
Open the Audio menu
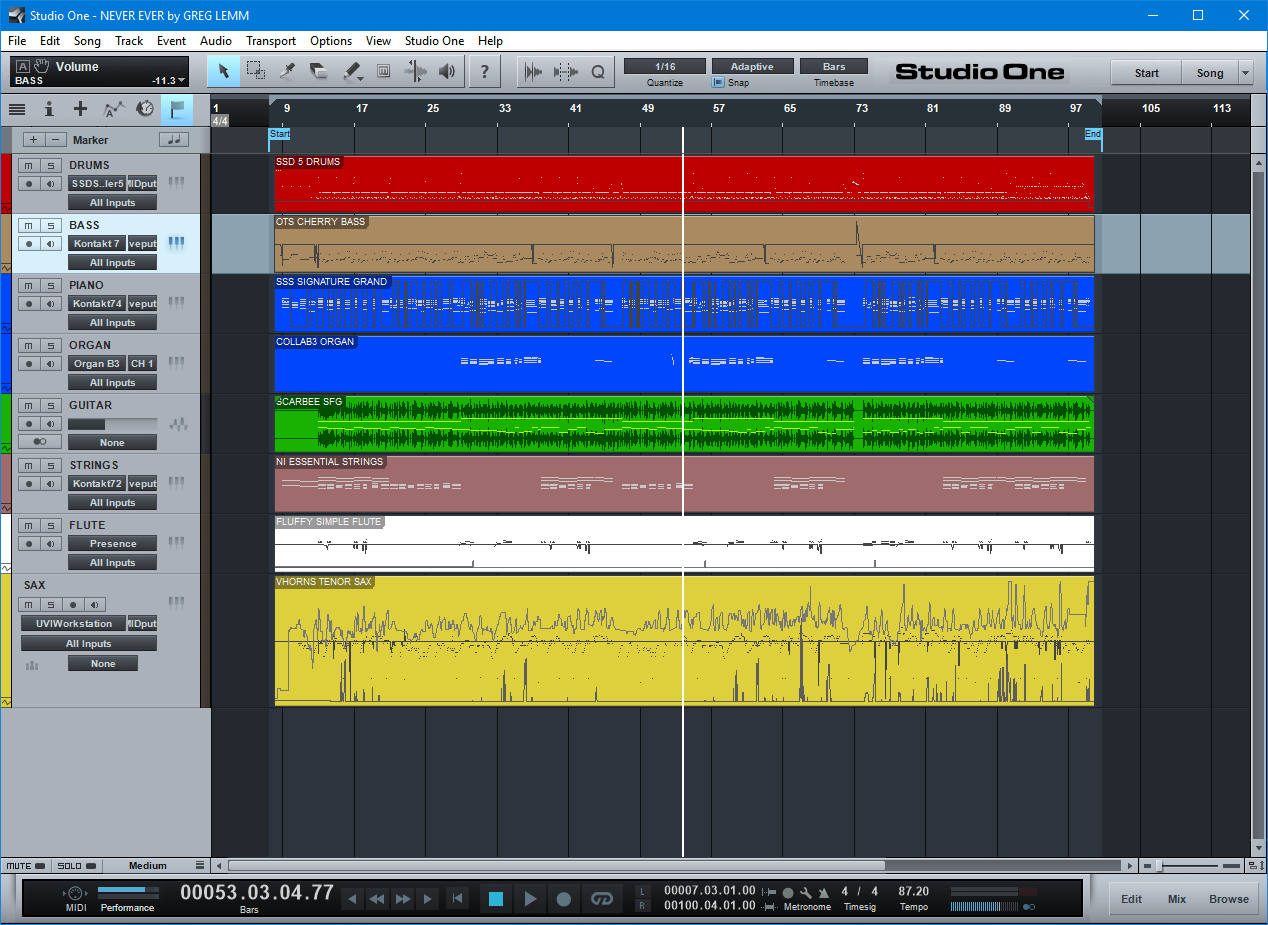click(x=215, y=41)
